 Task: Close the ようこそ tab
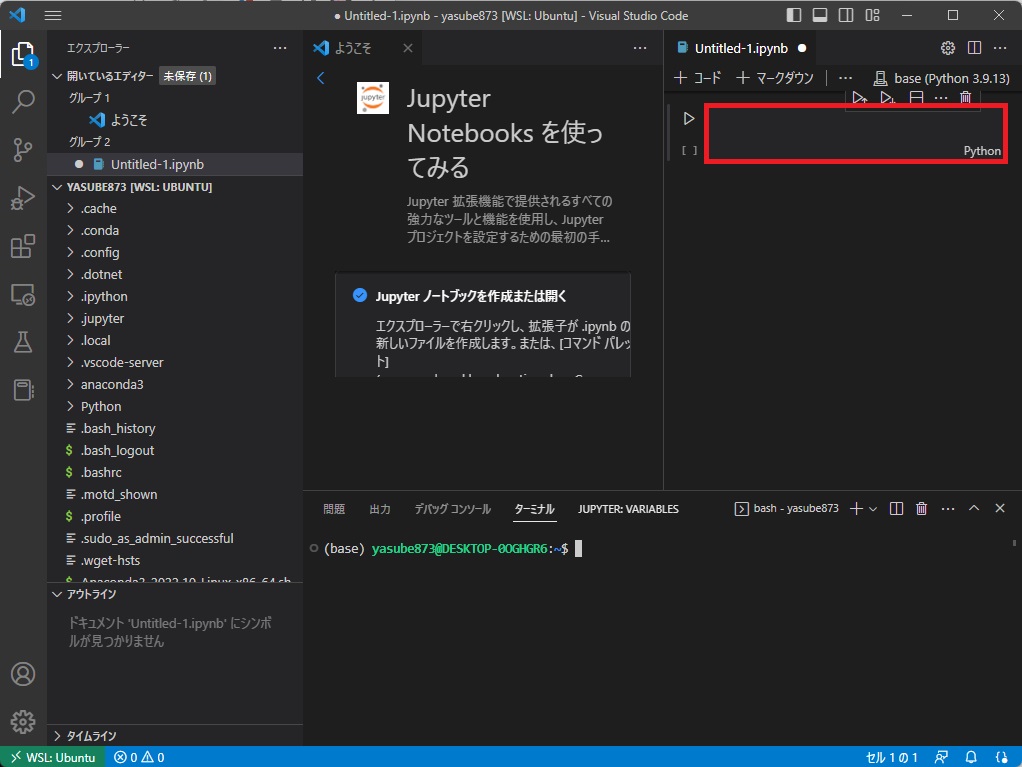tap(408, 48)
